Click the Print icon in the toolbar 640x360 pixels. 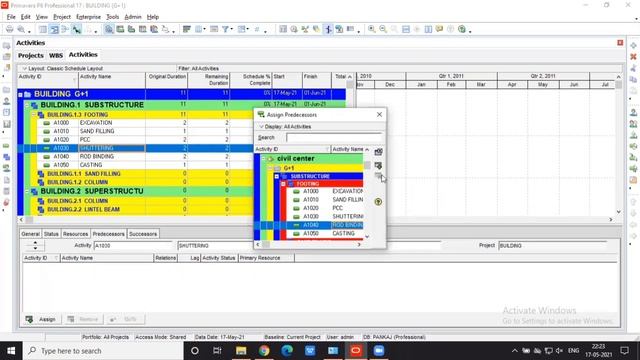9,29
